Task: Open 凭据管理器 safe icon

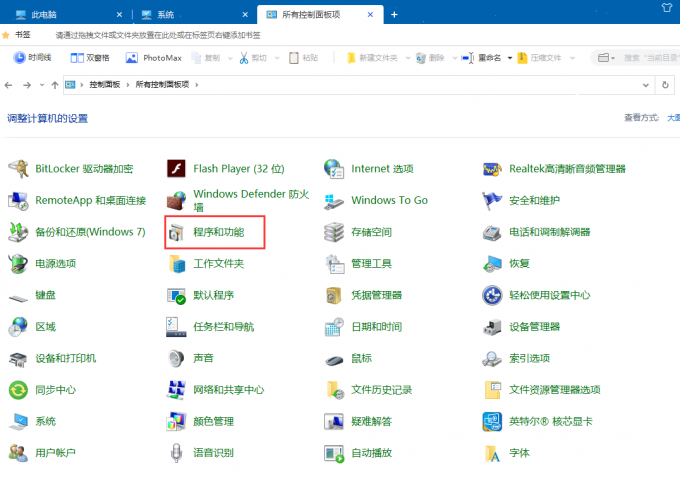Action: click(333, 295)
